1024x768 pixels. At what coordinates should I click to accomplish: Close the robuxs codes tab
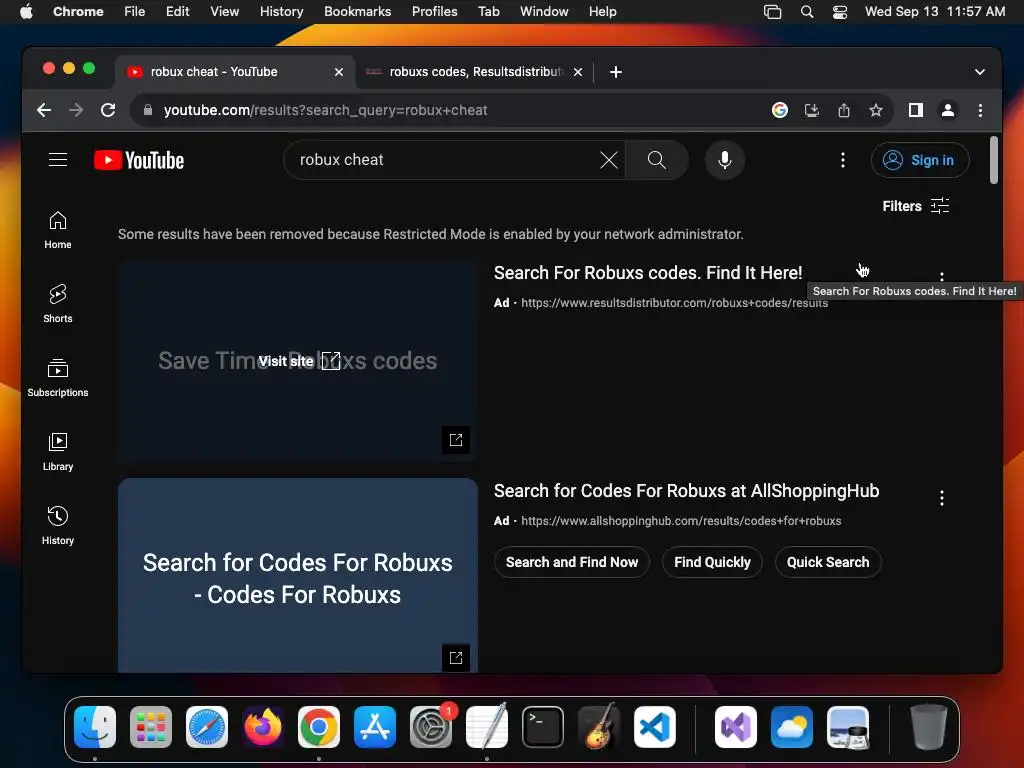click(x=578, y=72)
